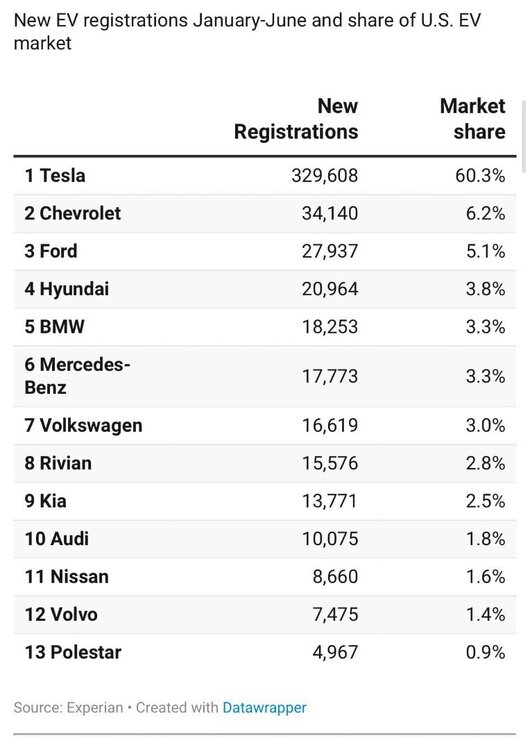The height and width of the screenshot is (750, 530).
Task: Click Nissan's 1.6% market share cell
Action: tap(486, 576)
